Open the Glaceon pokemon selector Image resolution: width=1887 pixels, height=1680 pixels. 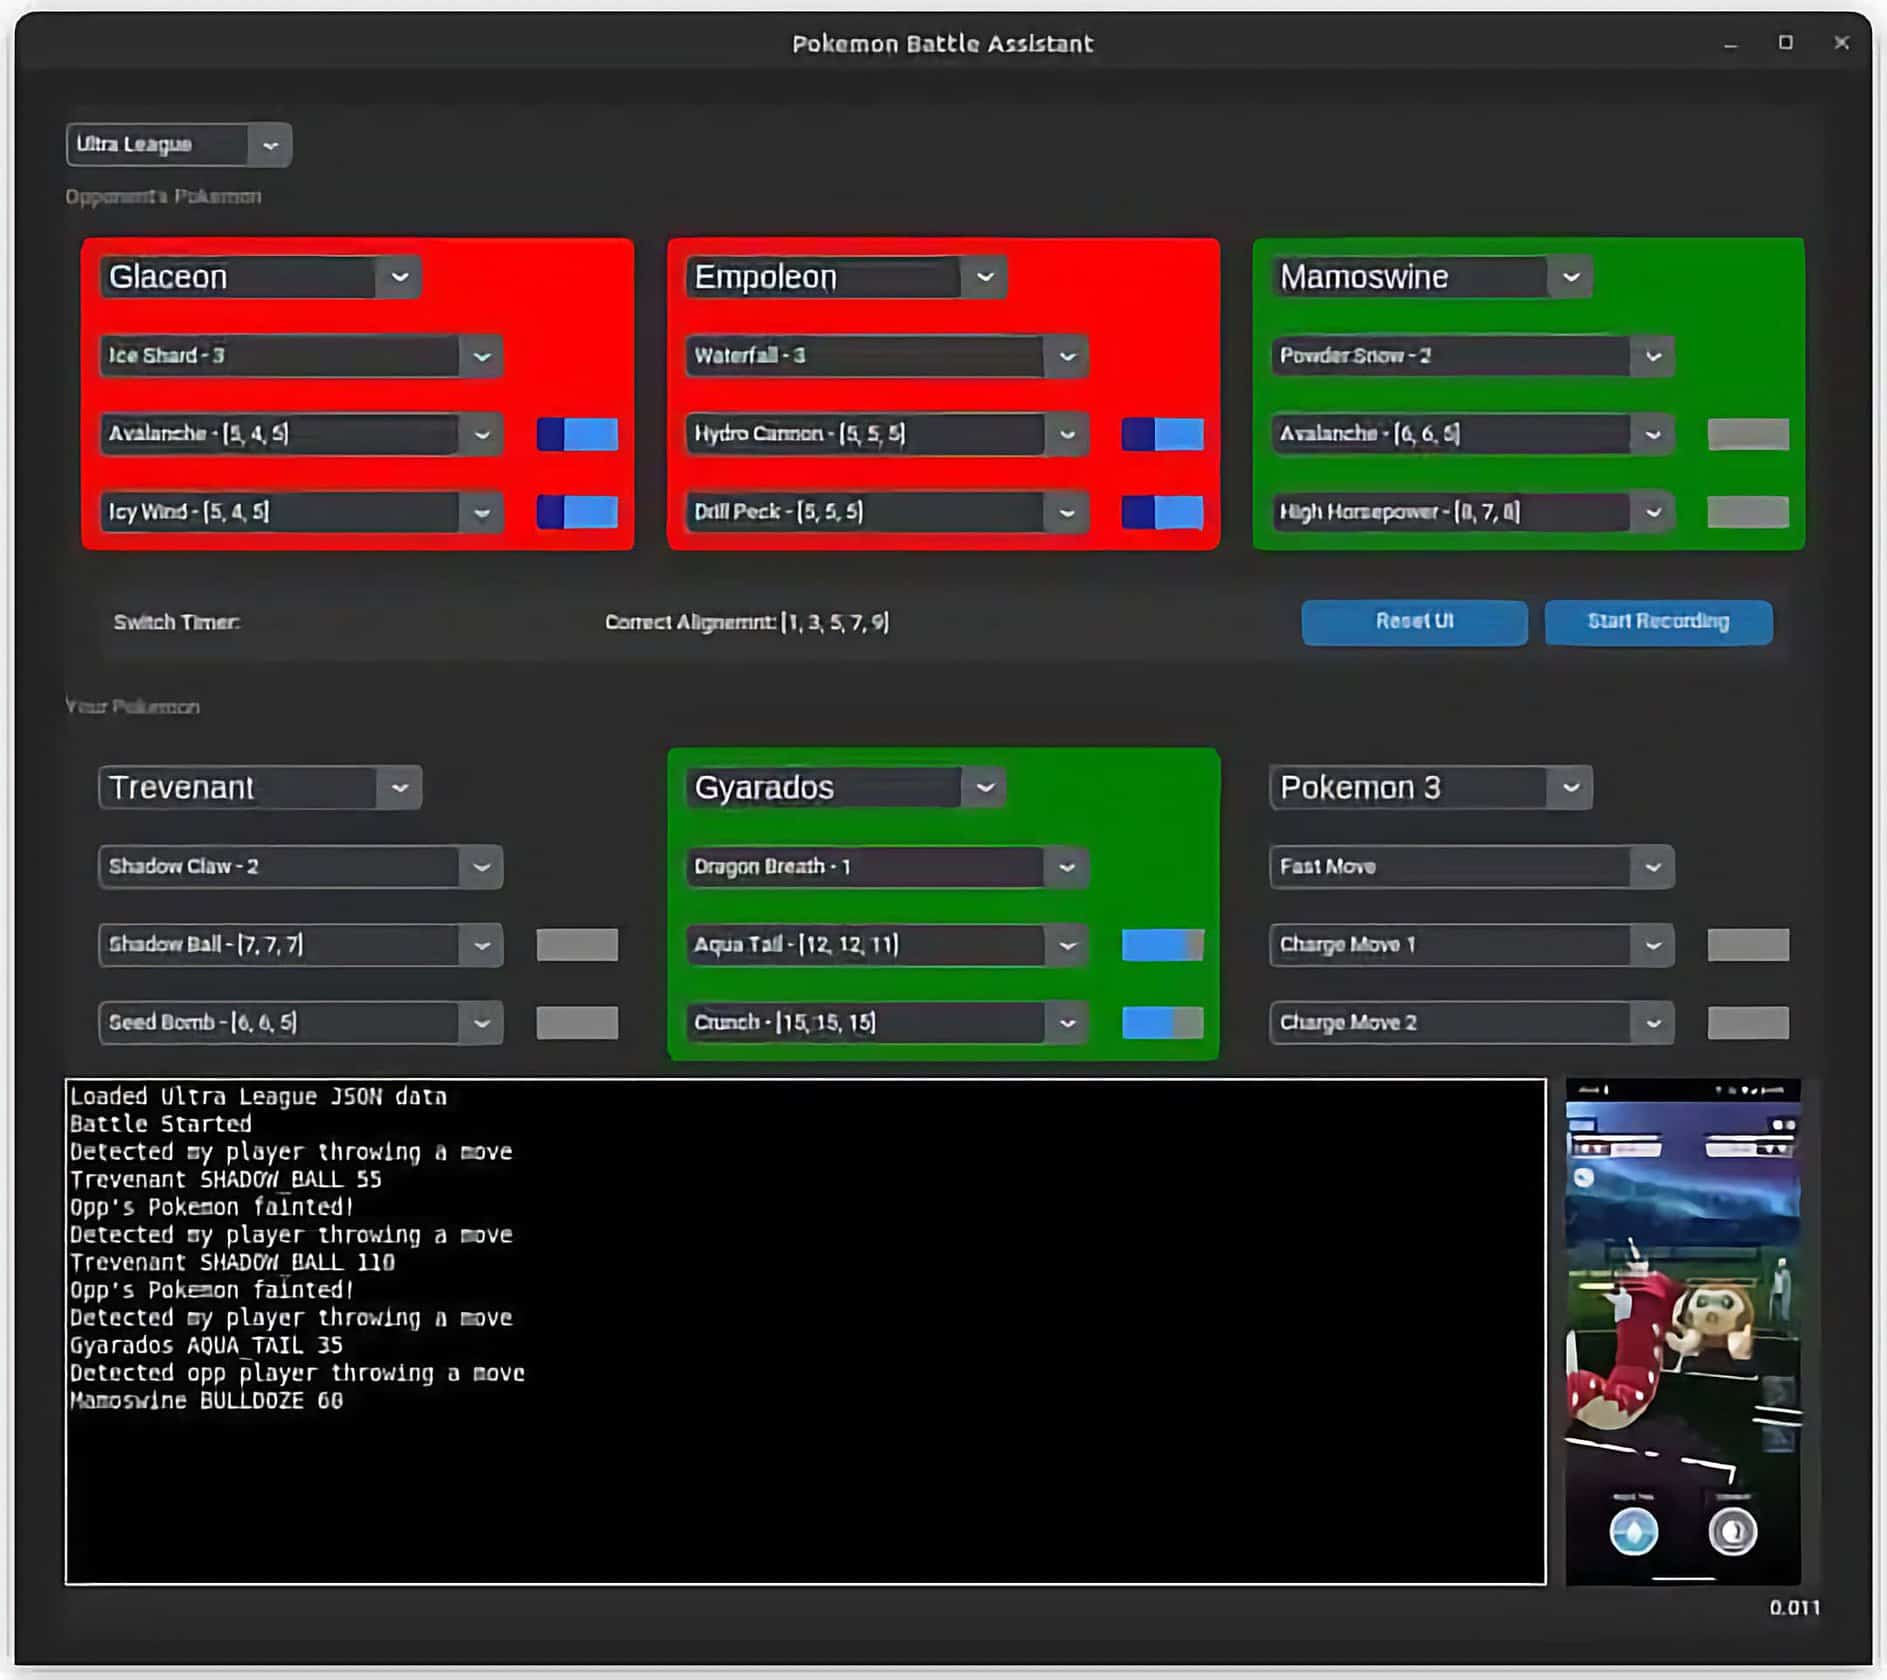(260, 277)
